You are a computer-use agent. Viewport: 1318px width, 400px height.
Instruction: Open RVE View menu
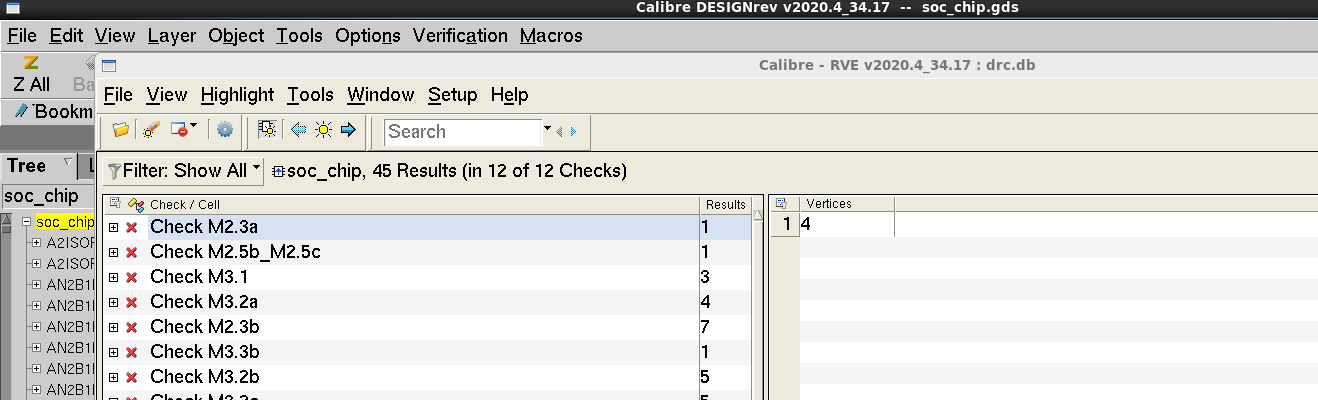pyautogui.click(x=167, y=95)
